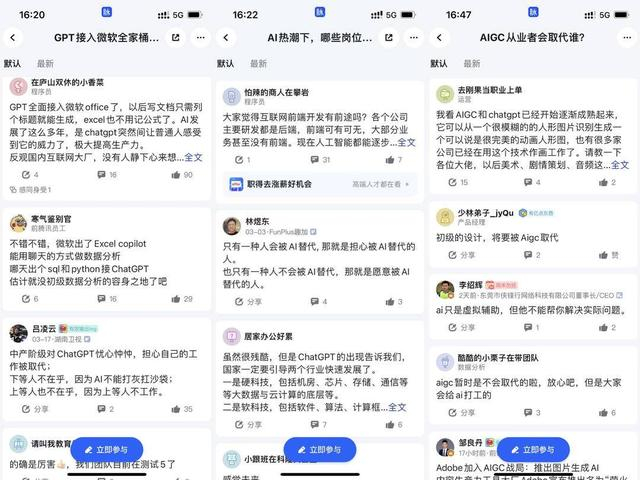
Task: Tap back arrow in GPT接入微软全家桶 screen
Action: tap(13, 38)
